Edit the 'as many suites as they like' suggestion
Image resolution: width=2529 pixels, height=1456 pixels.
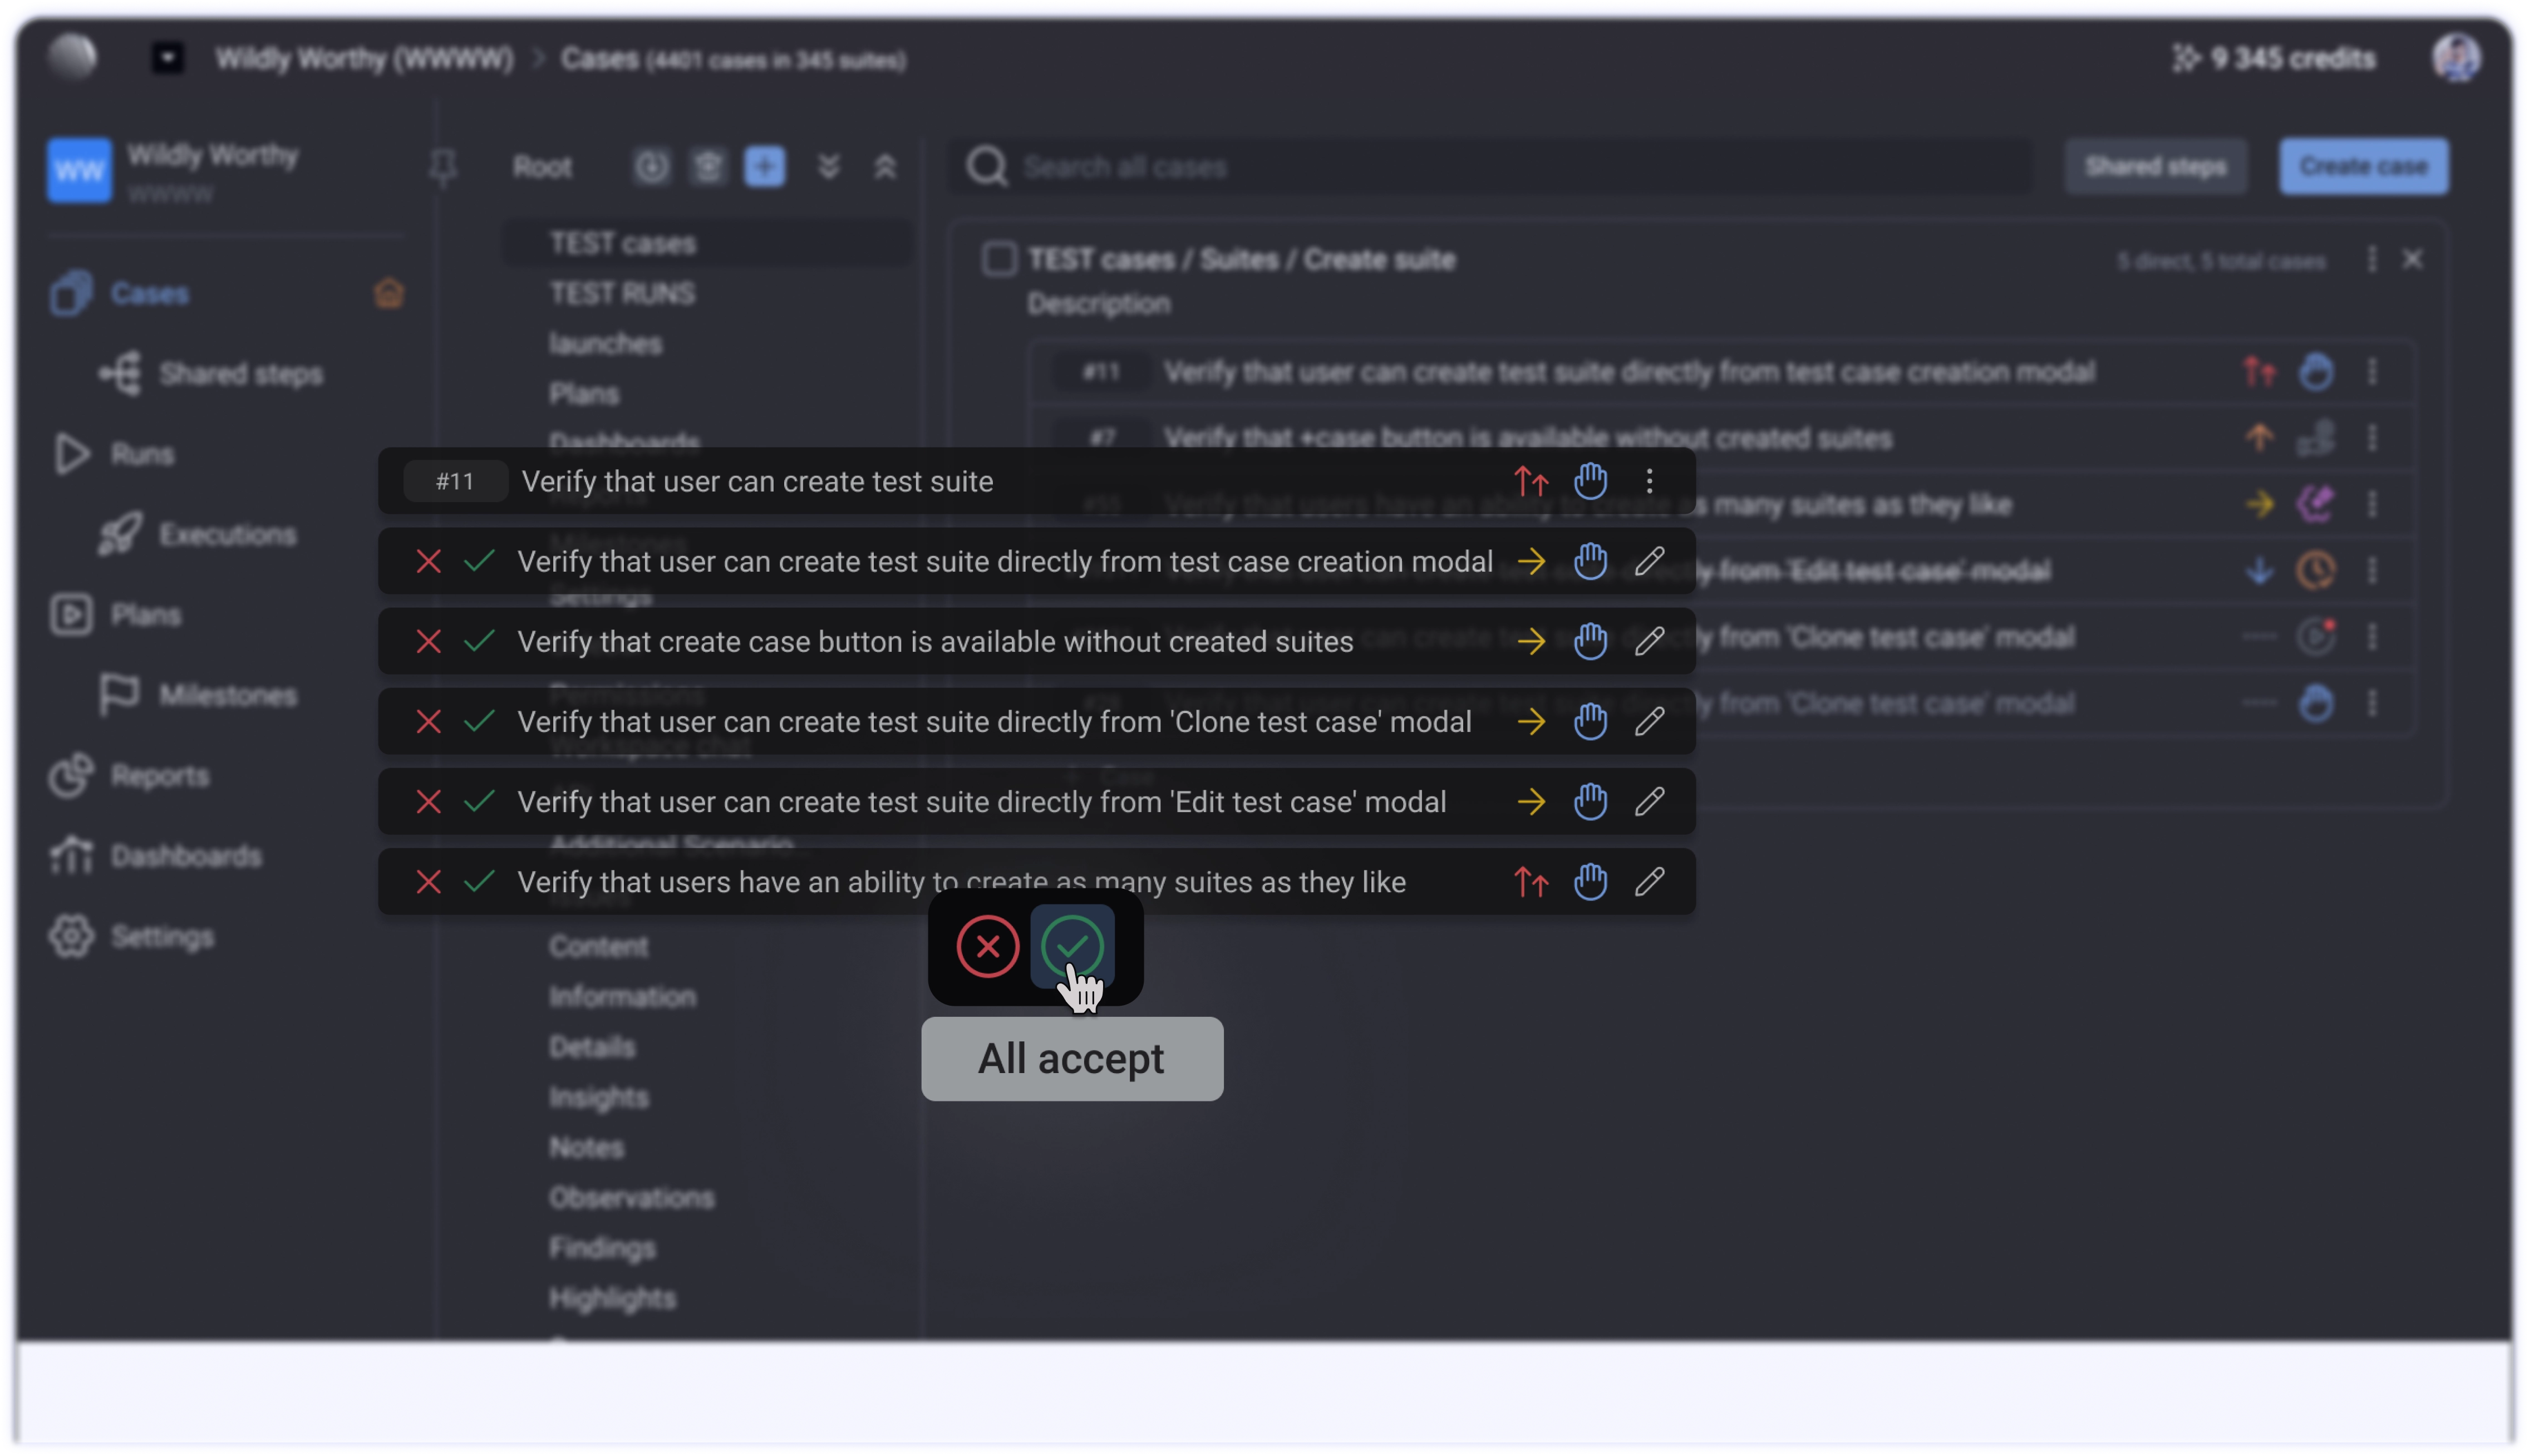[x=1649, y=882]
